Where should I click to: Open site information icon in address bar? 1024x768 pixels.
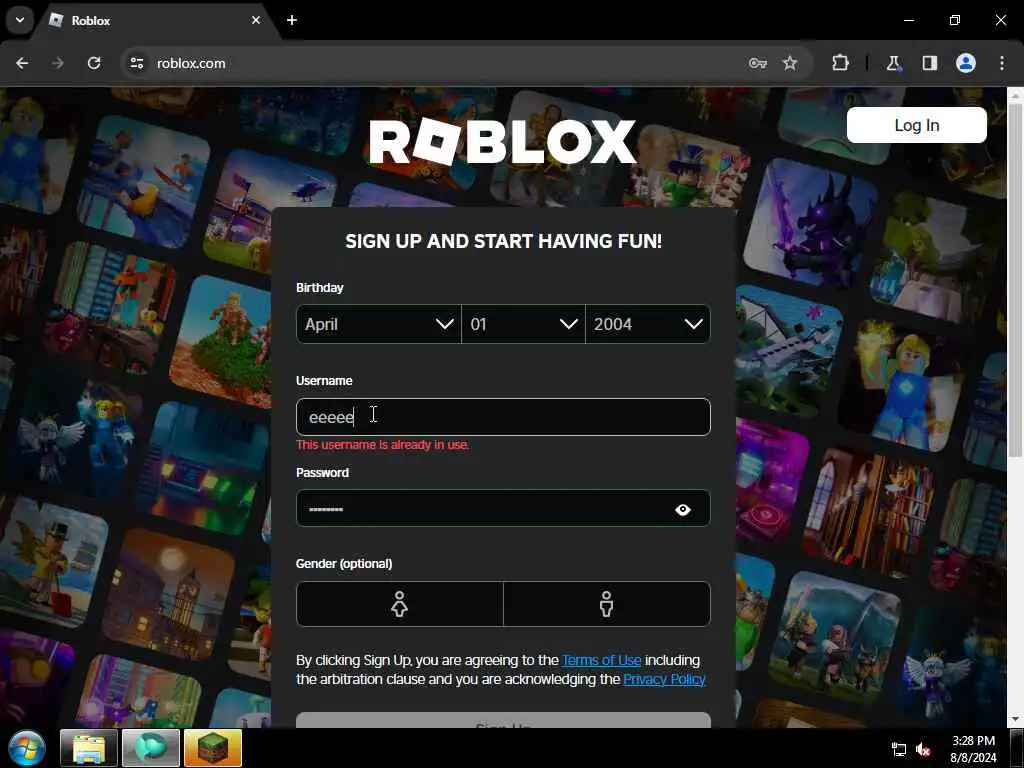click(x=136, y=63)
